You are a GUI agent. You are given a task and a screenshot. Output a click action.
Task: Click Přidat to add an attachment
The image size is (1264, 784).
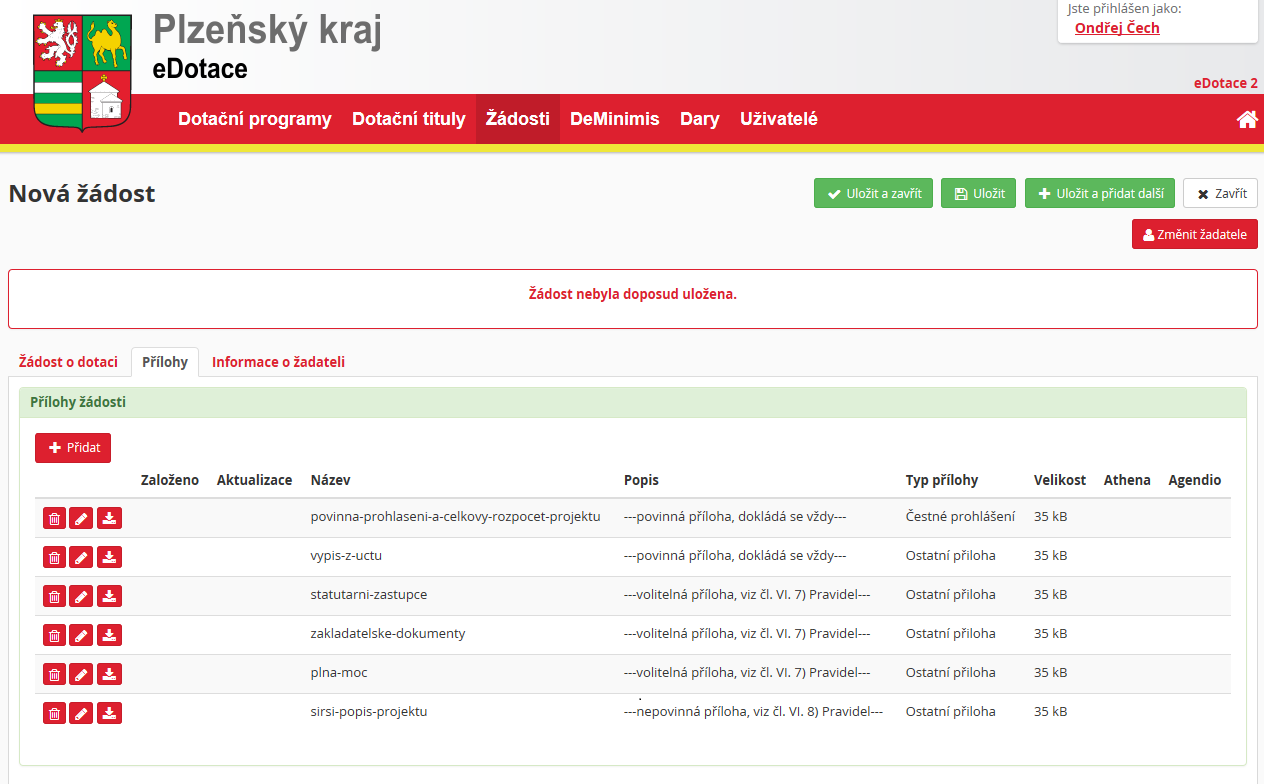[73, 448]
